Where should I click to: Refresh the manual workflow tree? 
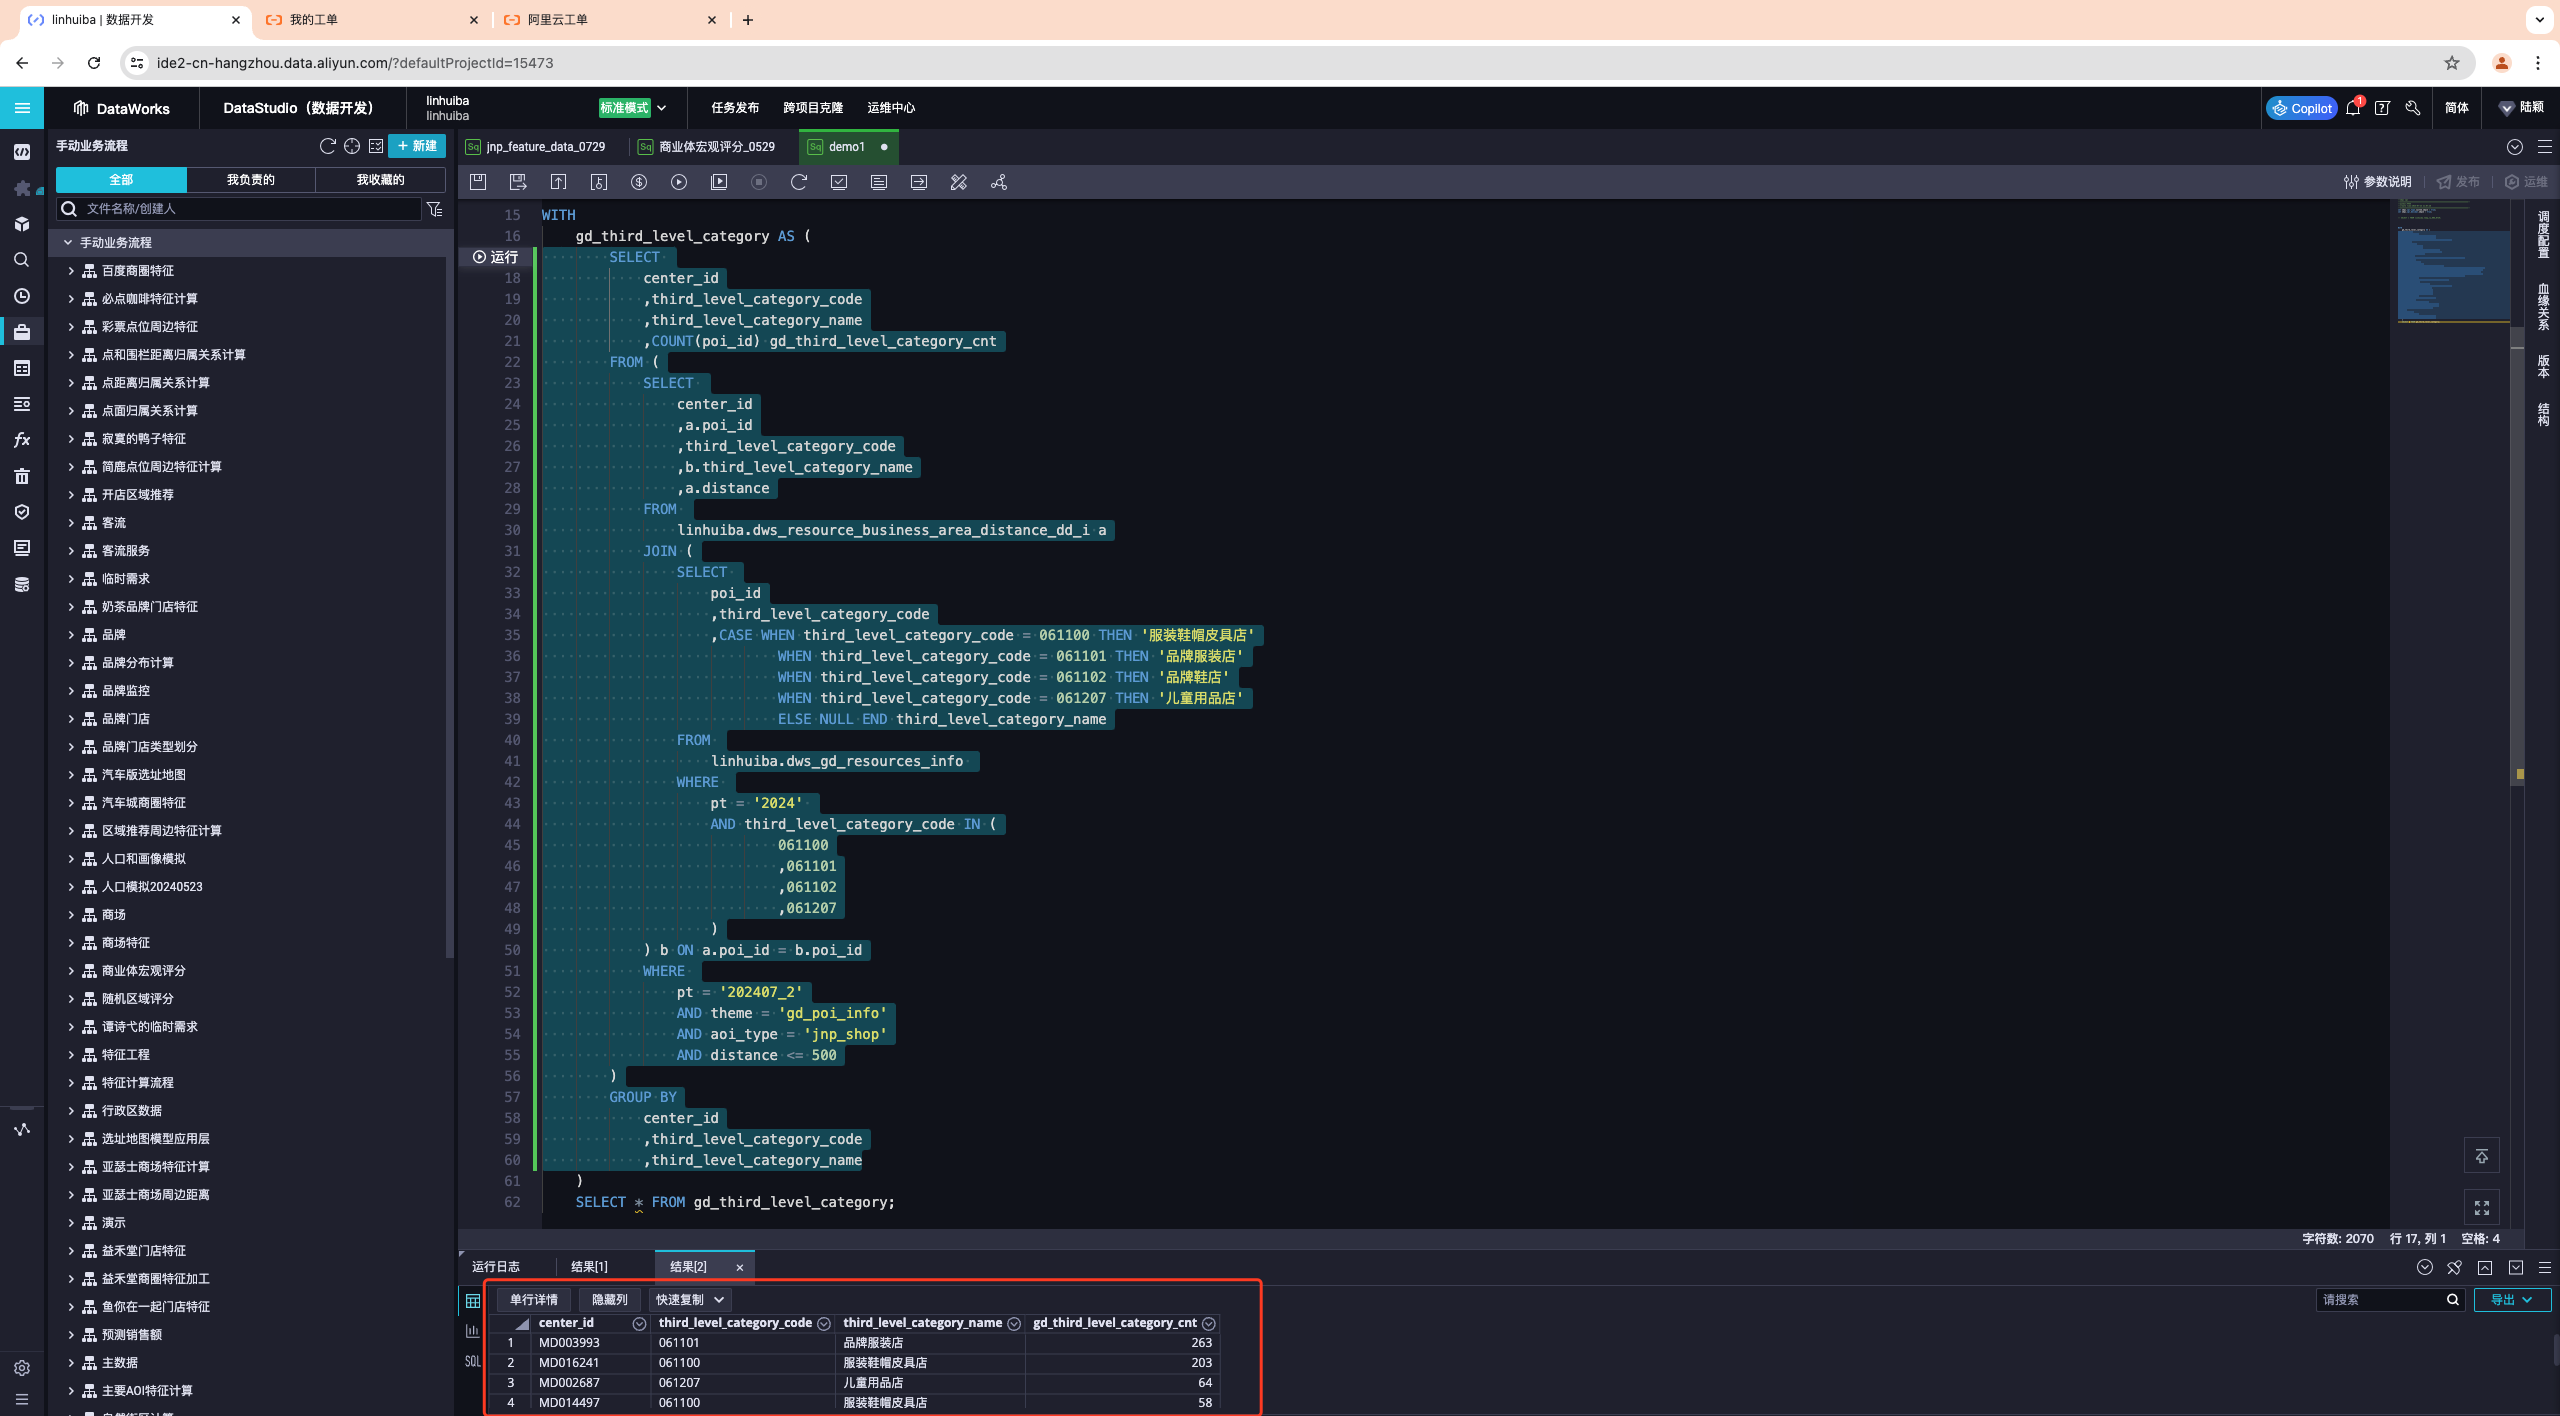click(x=327, y=146)
